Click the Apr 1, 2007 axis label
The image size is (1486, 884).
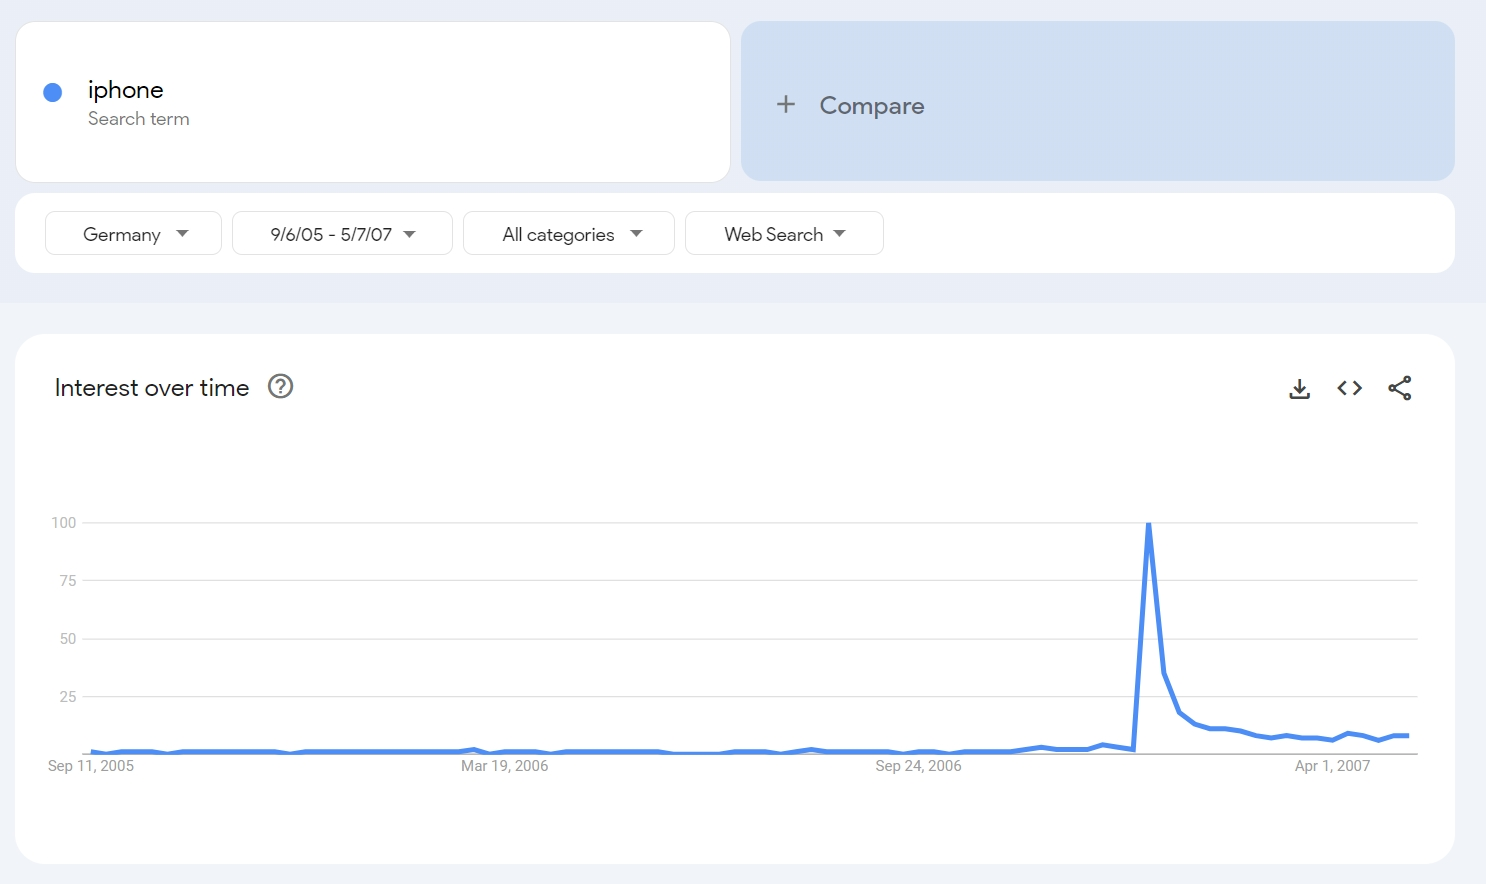click(1332, 766)
